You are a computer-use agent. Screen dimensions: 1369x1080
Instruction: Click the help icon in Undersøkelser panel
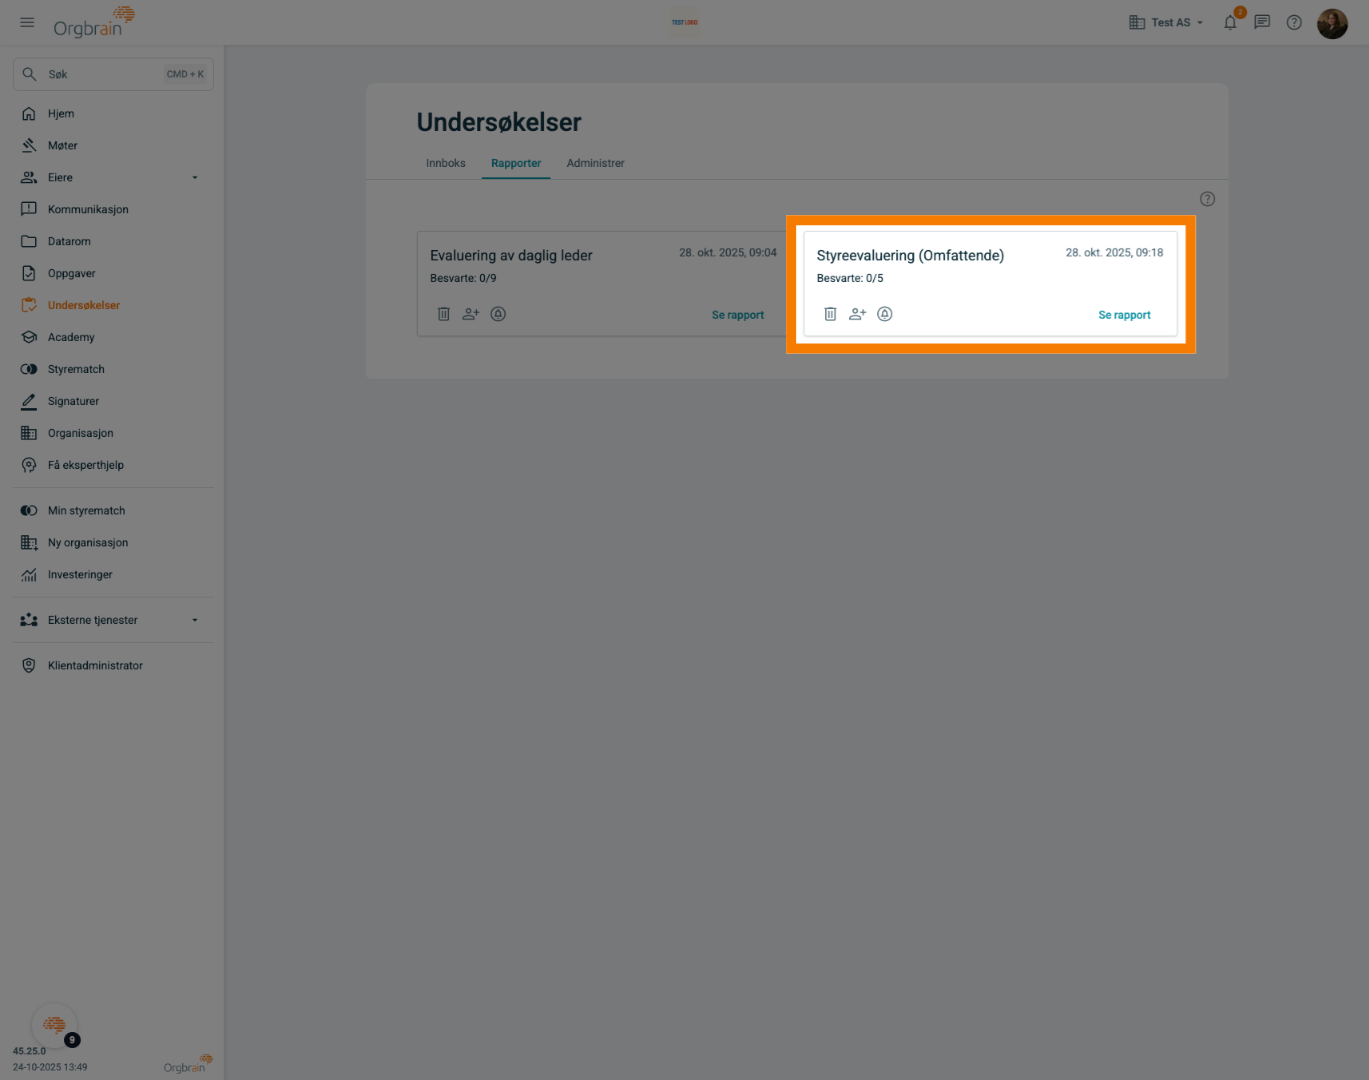coord(1208,199)
